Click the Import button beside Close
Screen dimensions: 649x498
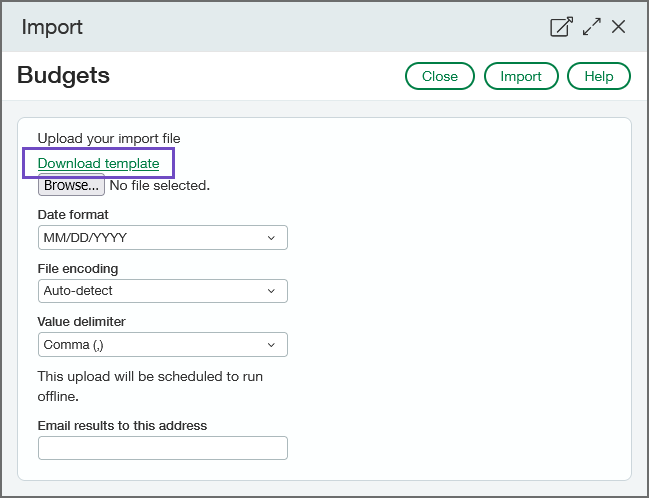coord(520,76)
